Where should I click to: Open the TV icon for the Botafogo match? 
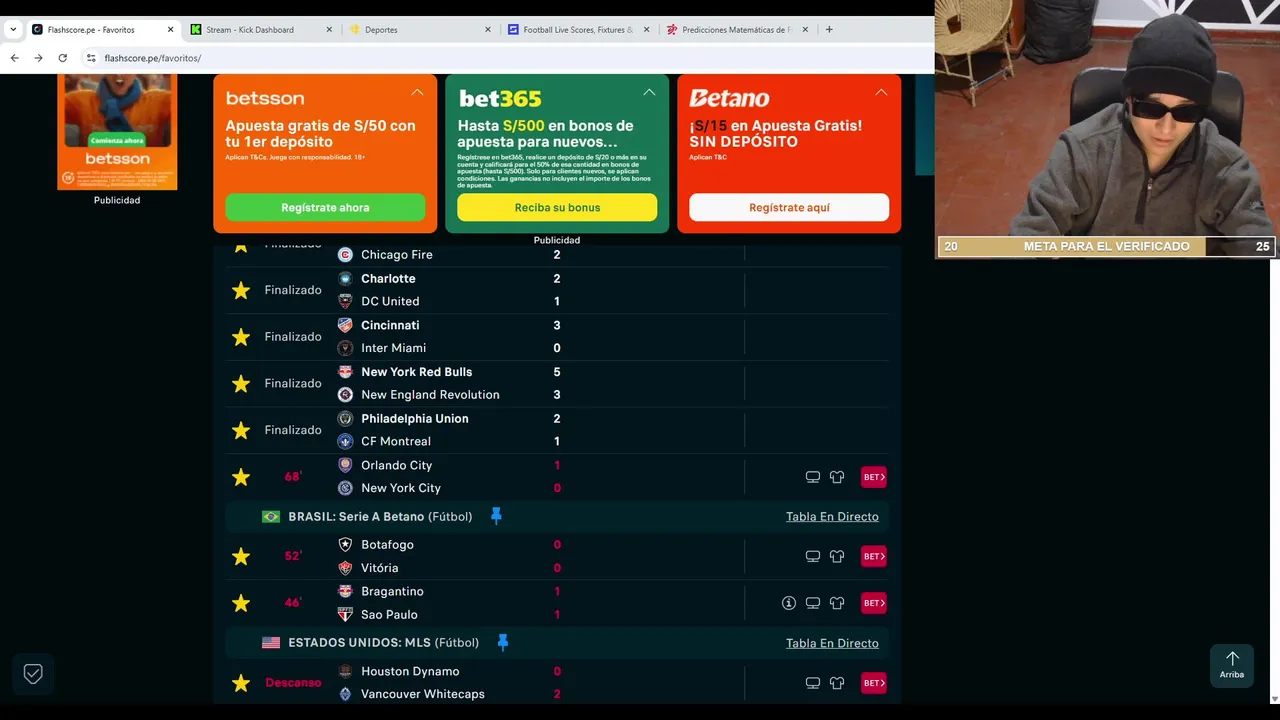coord(813,556)
